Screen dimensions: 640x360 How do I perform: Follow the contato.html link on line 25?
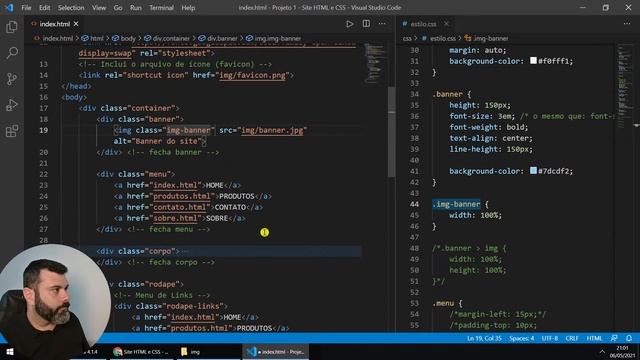point(179,207)
